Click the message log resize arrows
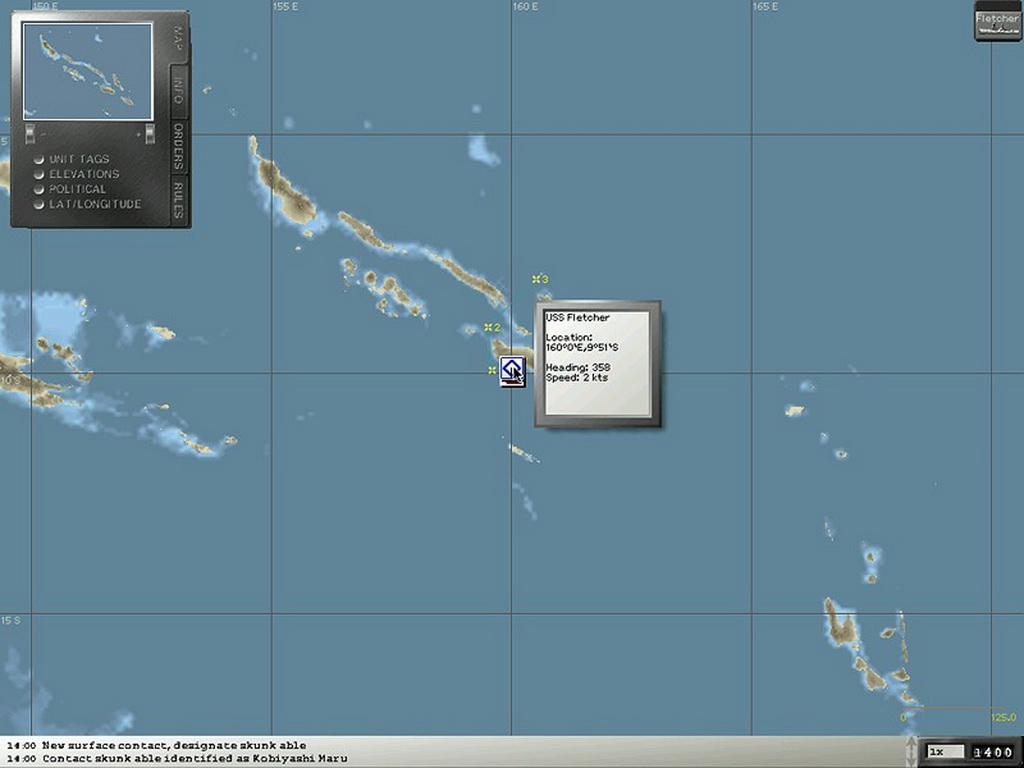 click(910, 750)
